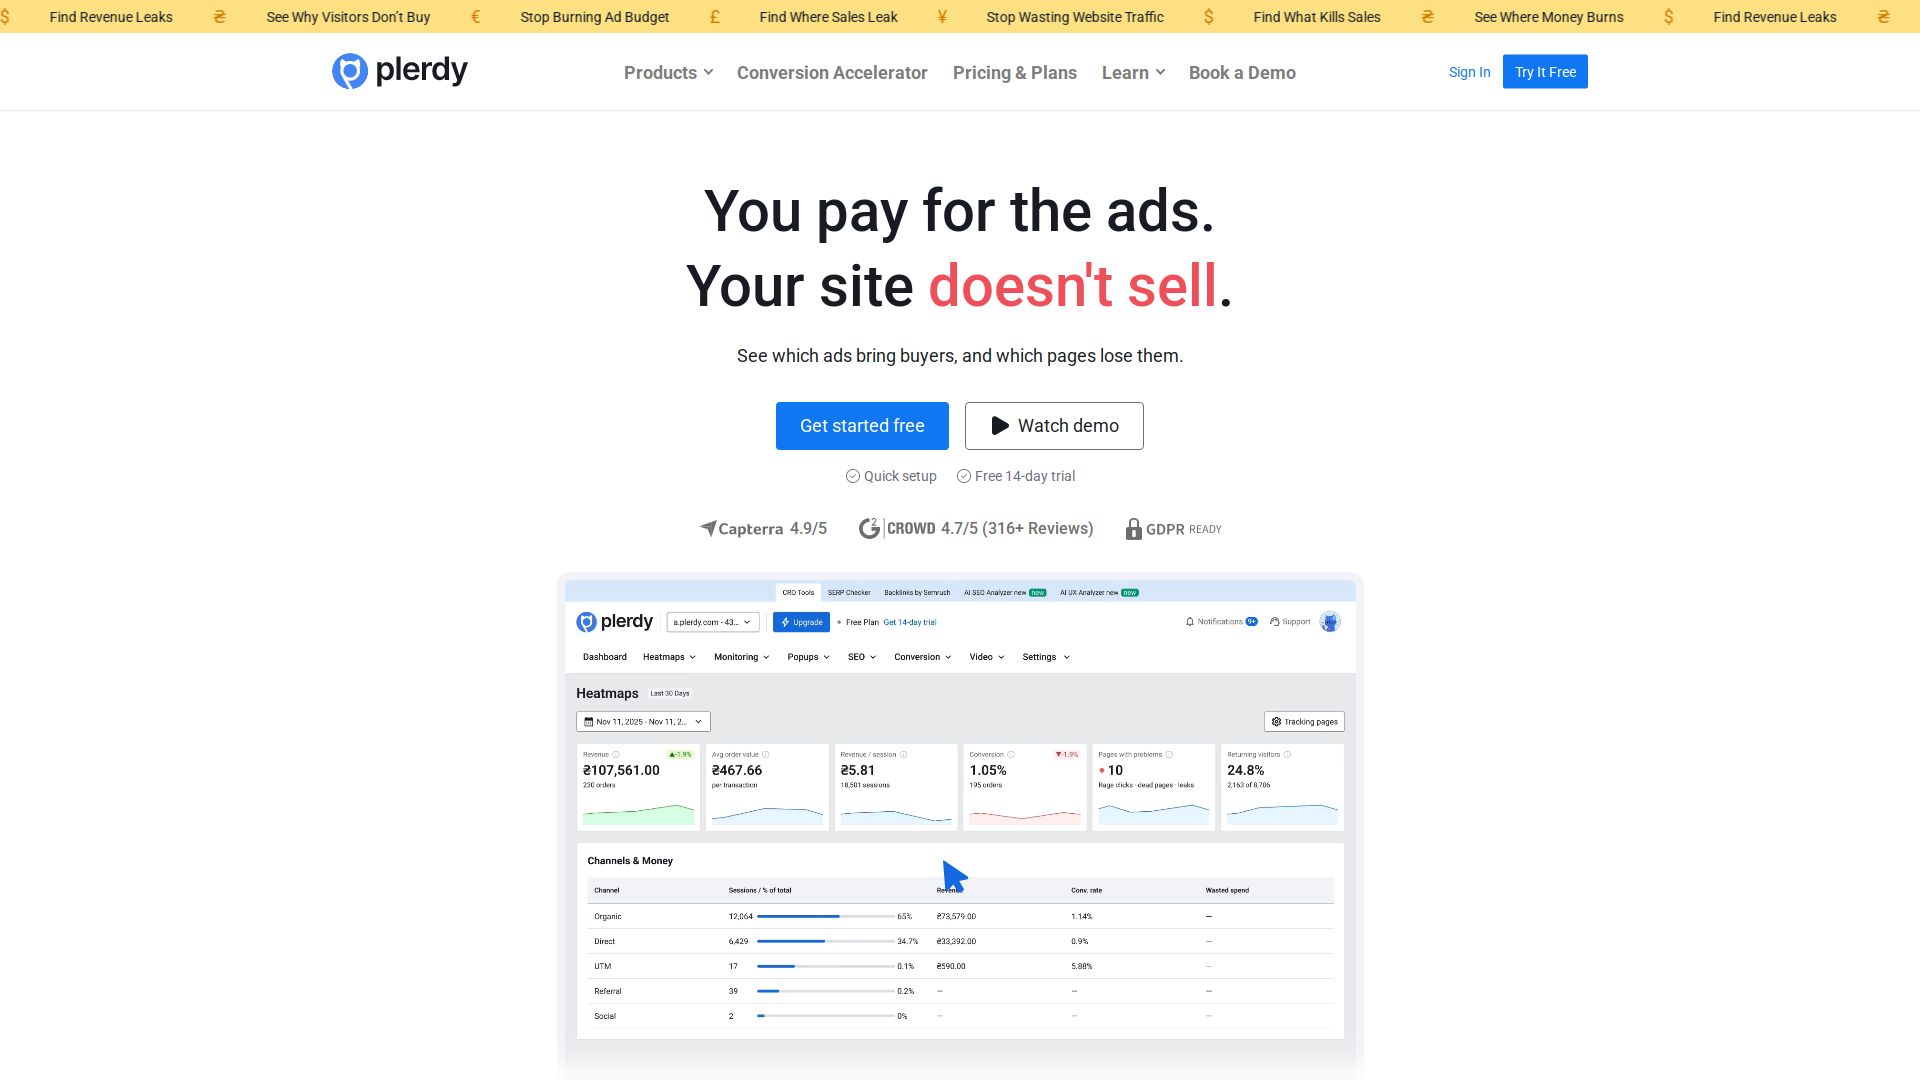The height and width of the screenshot is (1080, 1920).
Task: Expand the Conversion dashboard menu
Action: coord(922,657)
